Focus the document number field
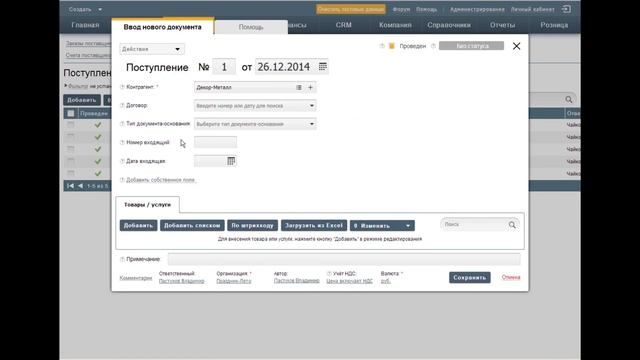 tap(224, 67)
